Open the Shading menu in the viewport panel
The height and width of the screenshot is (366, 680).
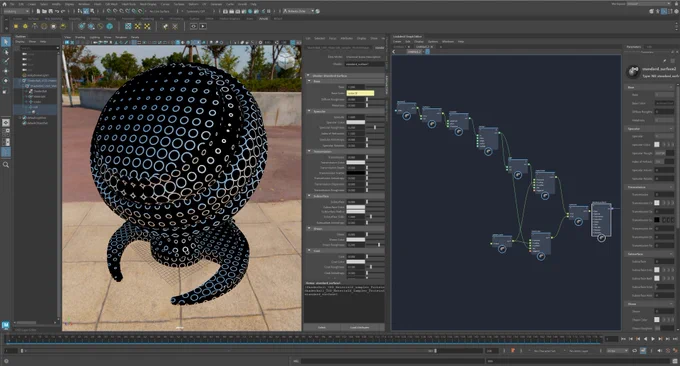coord(80,37)
